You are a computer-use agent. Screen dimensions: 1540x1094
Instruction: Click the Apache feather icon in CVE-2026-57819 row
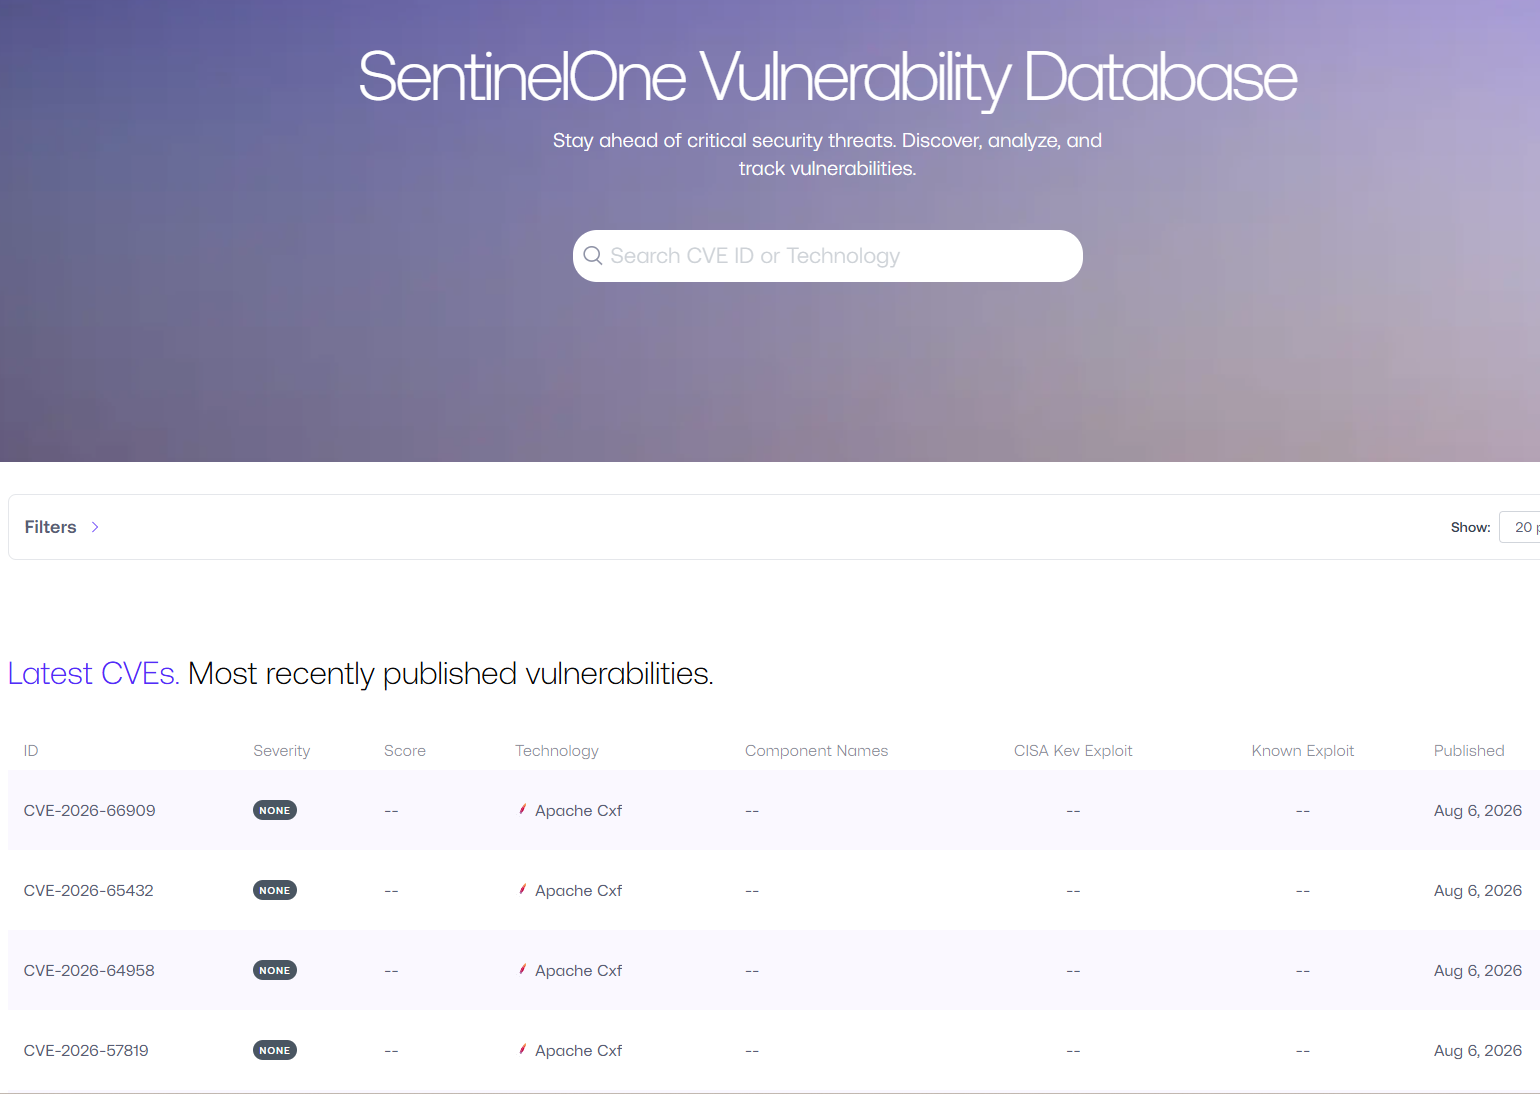pos(522,1049)
